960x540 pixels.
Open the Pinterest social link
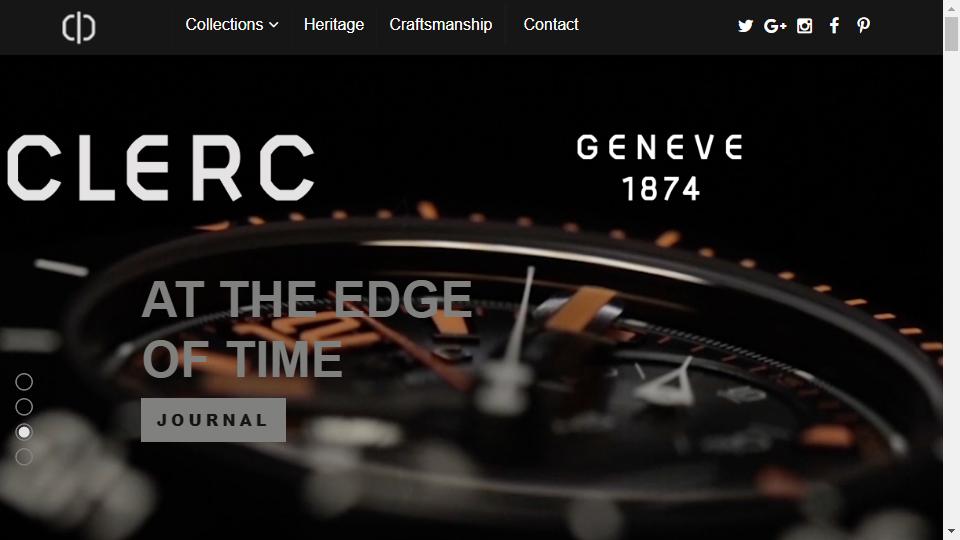point(863,26)
